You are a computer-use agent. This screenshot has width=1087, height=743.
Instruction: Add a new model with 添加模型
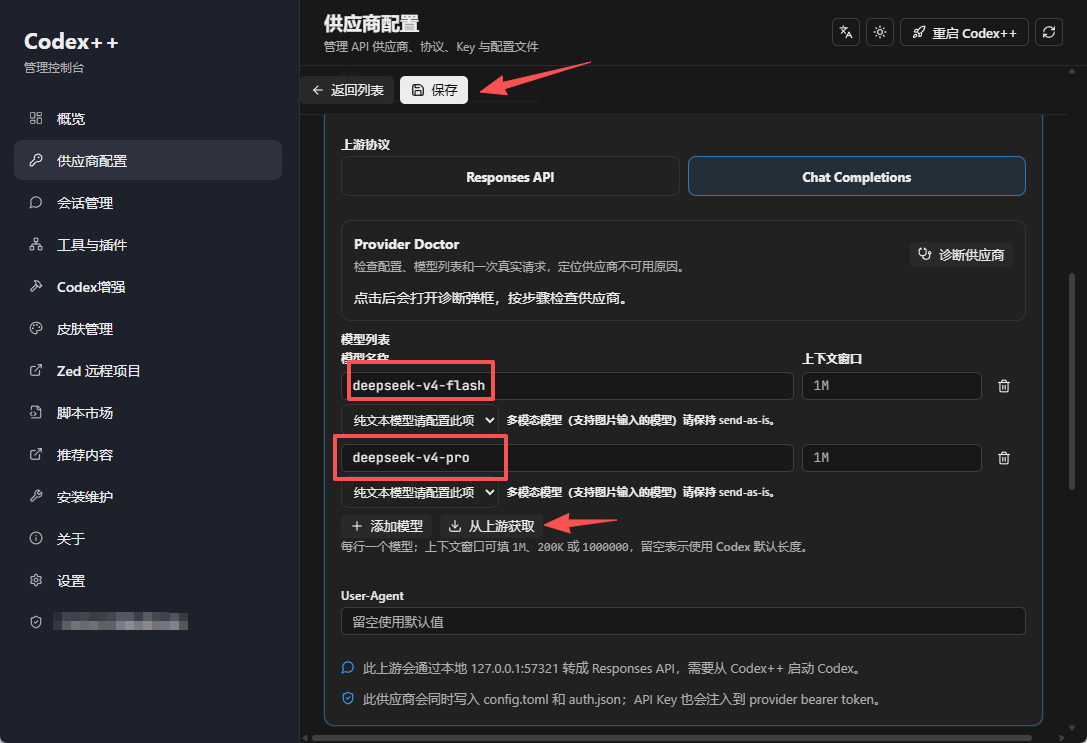pos(387,526)
